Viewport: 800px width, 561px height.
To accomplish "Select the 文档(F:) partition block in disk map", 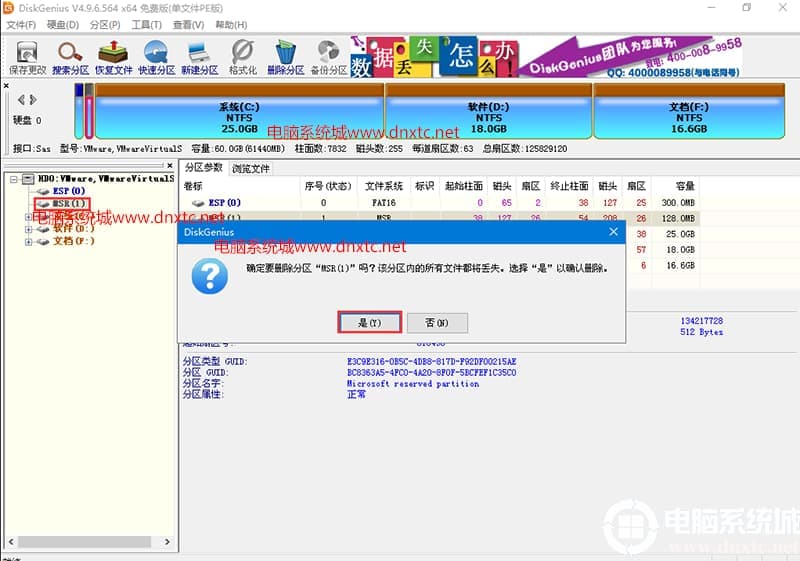I will (689, 111).
